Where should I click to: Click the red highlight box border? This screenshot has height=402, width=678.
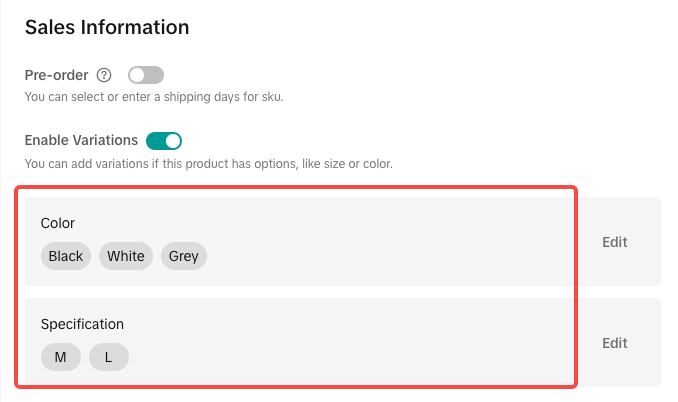(x=577, y=290)
